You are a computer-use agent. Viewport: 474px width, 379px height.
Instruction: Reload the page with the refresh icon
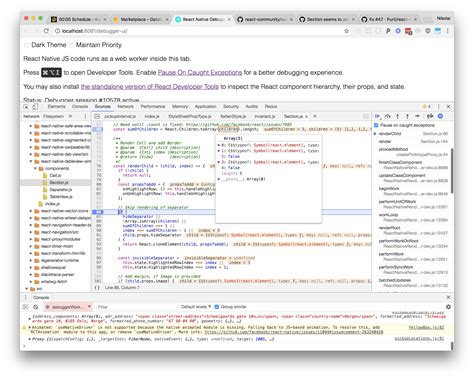click(x=46, y=31)
